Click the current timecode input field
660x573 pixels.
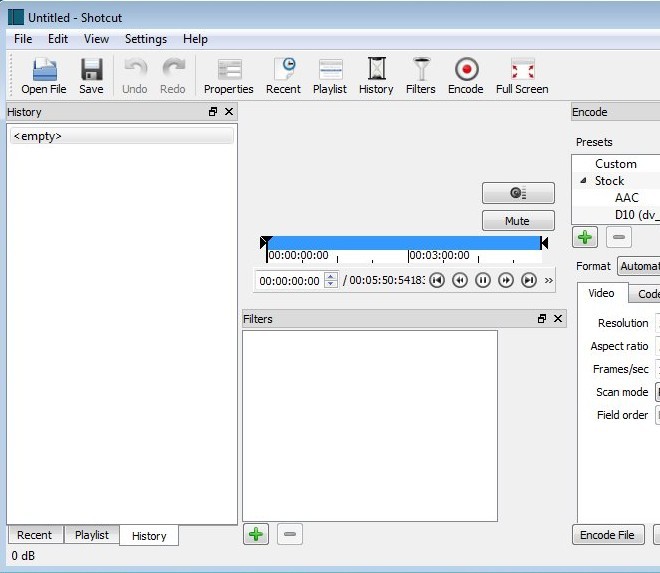click(290, 281)
